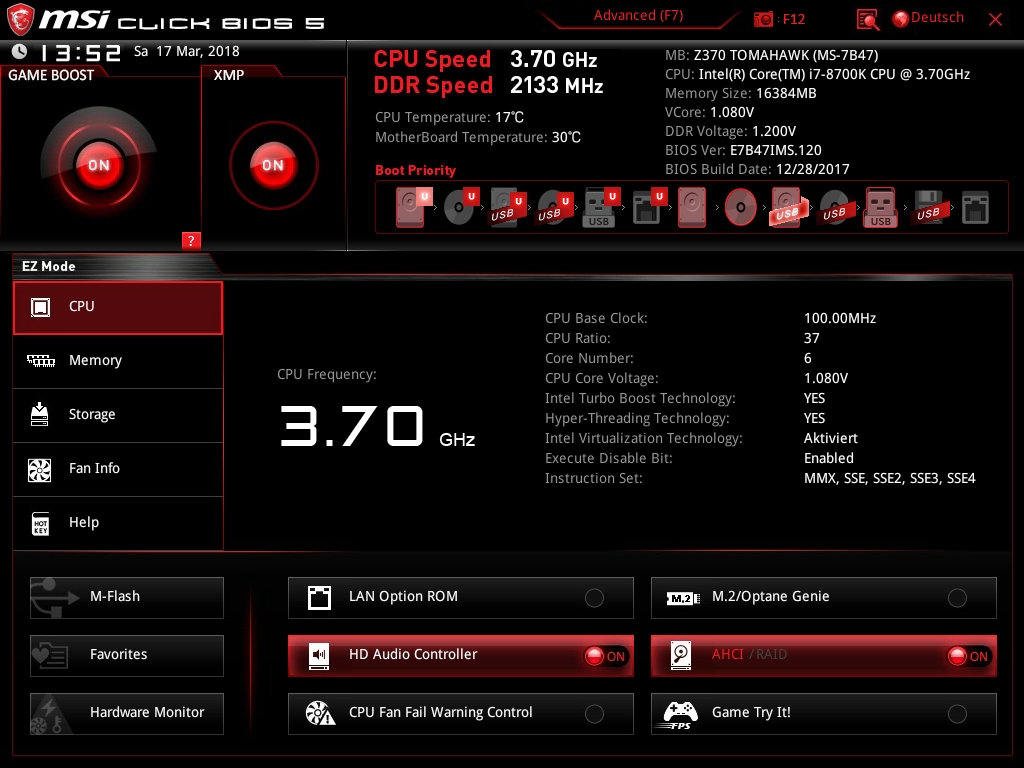This screenshot has height=768, width=1024.
Task: Select the legacy USB key boot icon
Action: 880,207
